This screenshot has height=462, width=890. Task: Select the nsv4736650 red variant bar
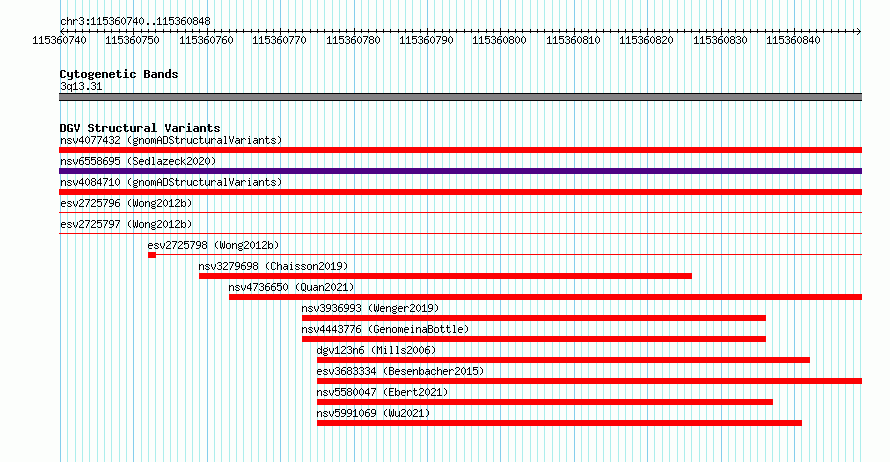click(545, 297)
